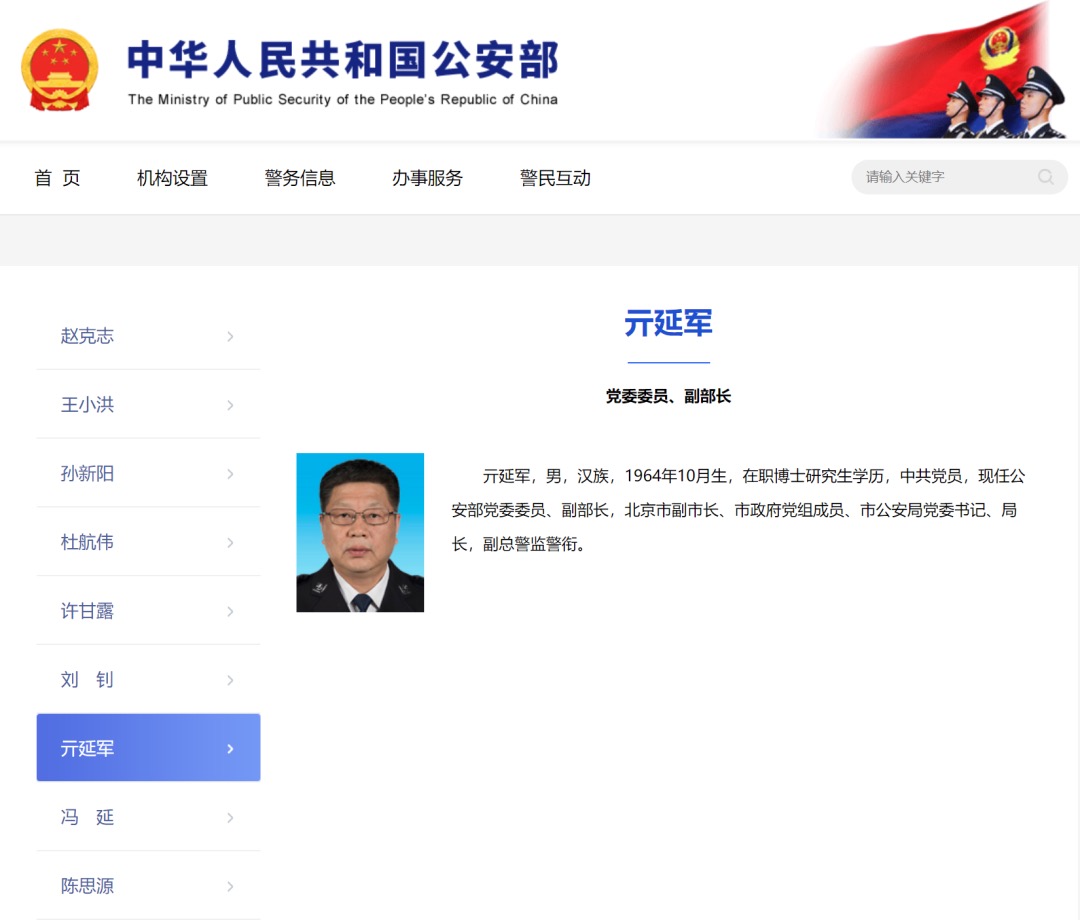Click the chevron arrow beside 孙新阳
The height and width of the screenshot is (920, 1080).
click(x=231, y=474)
